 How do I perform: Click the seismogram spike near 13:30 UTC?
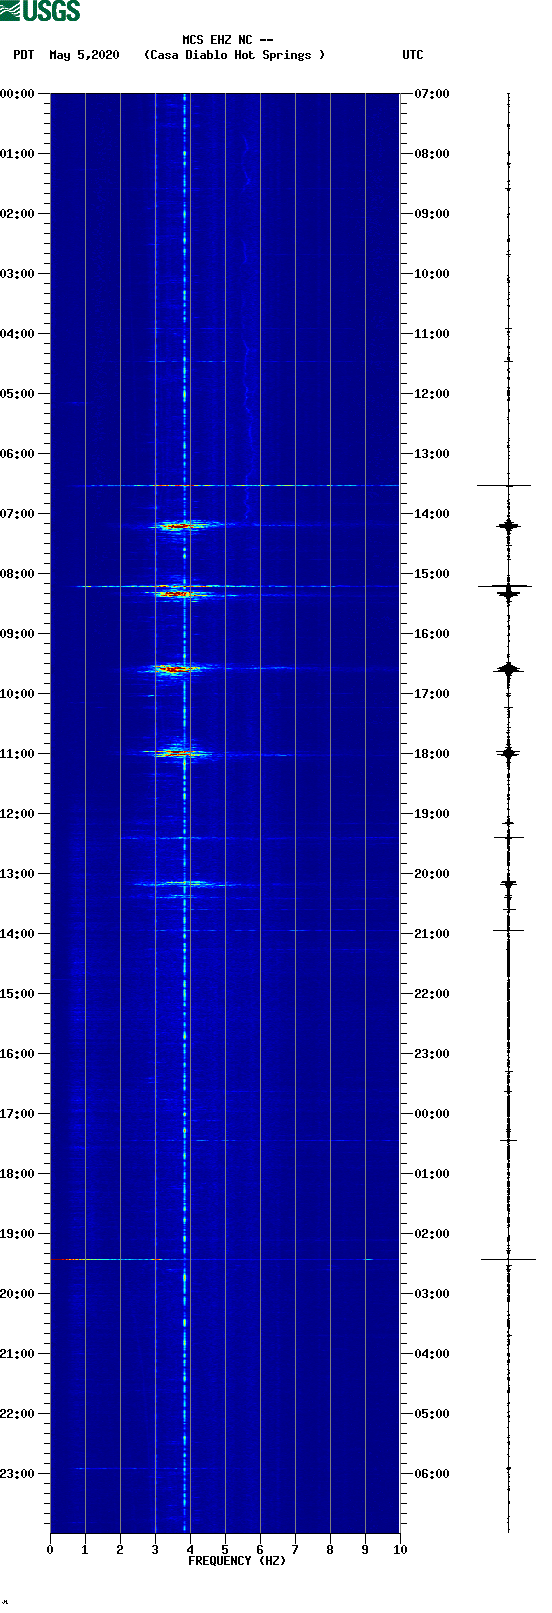[x=504, y=485]
